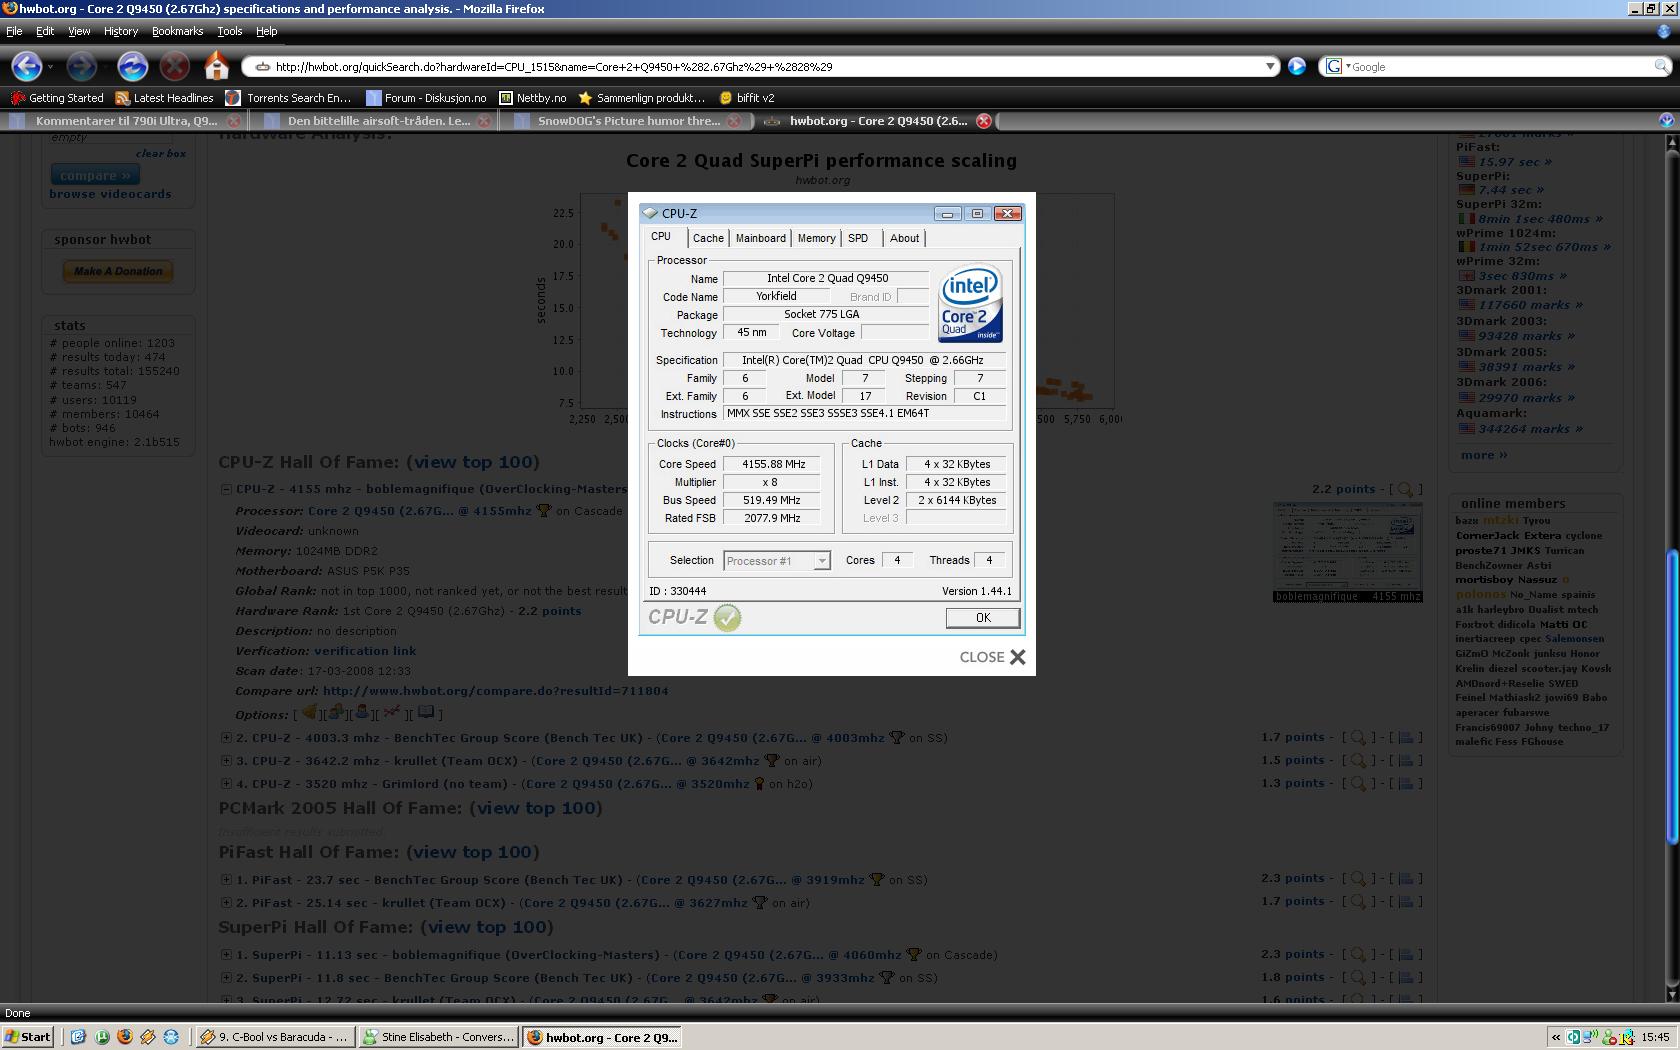Open Latest Headlines feed bookmark
This screenshot has height=1050, width=1680.
point(164,98)
